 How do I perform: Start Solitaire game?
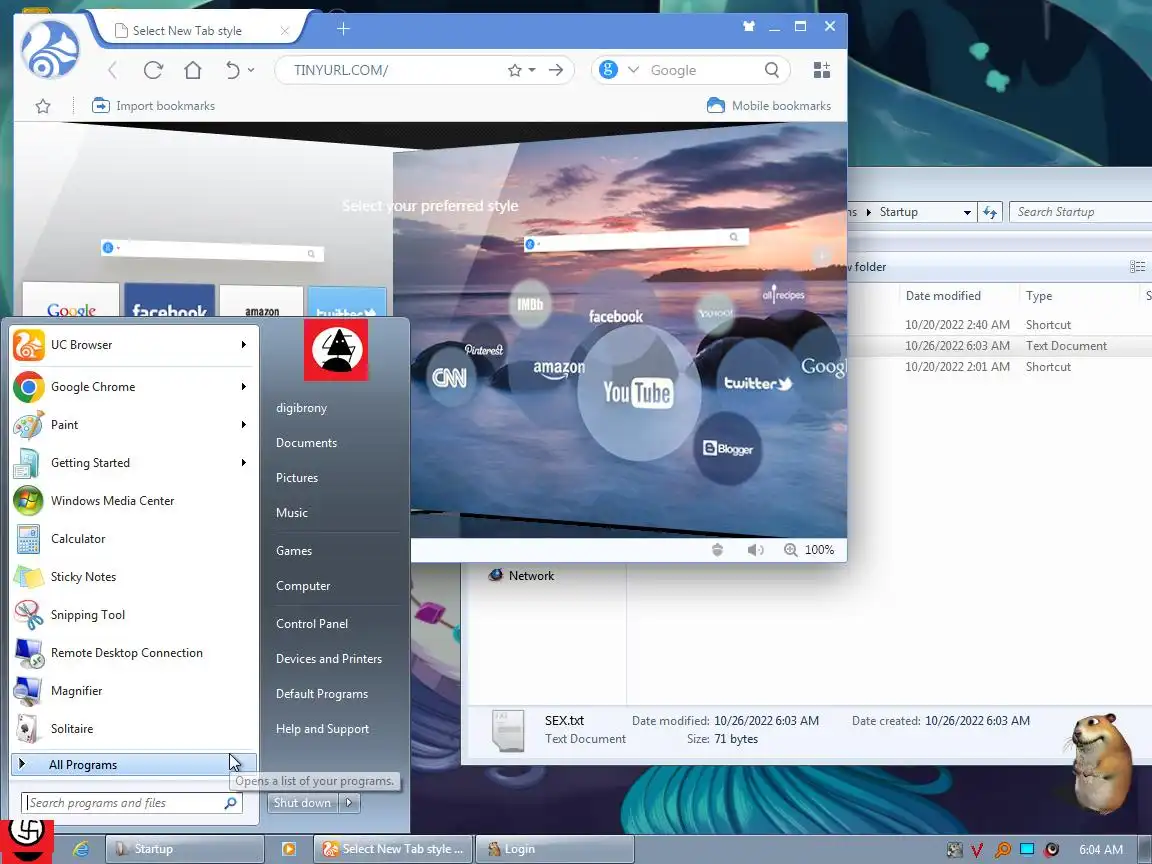tap(134, 729)
